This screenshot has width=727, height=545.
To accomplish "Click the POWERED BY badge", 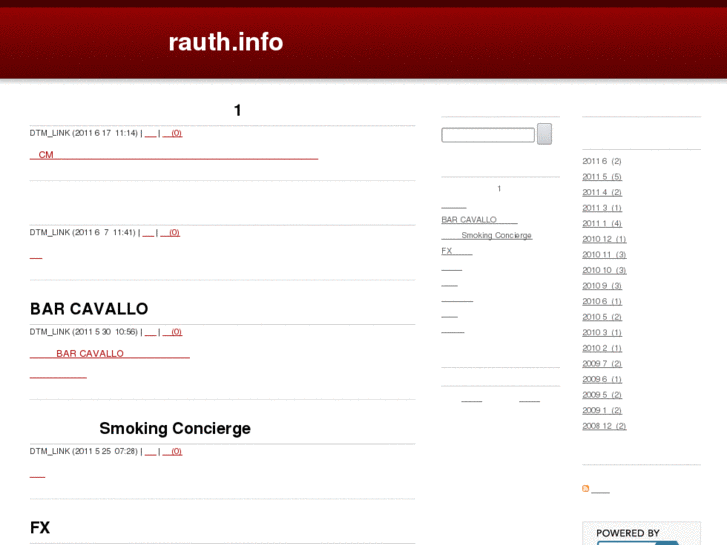I will [x=642, y=533].
